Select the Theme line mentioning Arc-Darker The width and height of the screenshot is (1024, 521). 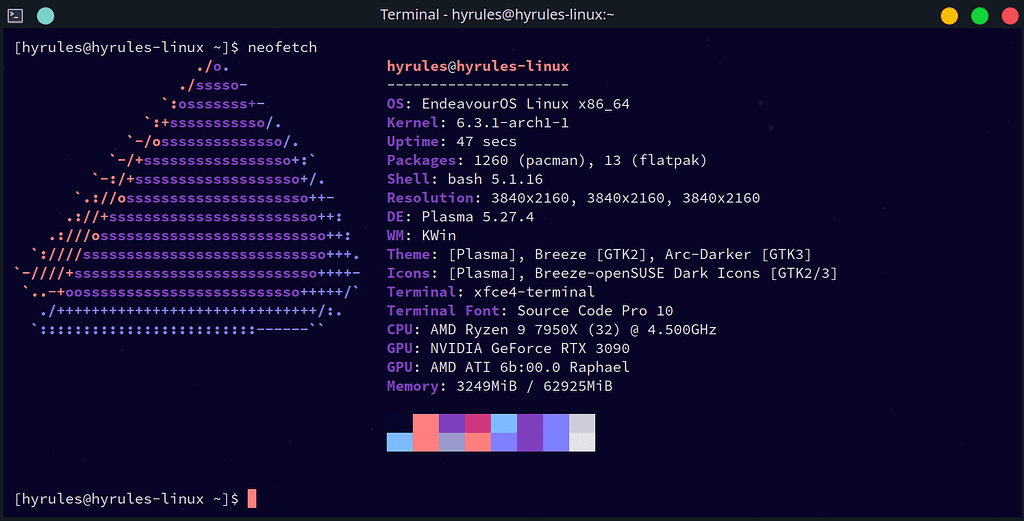tap(599, 255)
